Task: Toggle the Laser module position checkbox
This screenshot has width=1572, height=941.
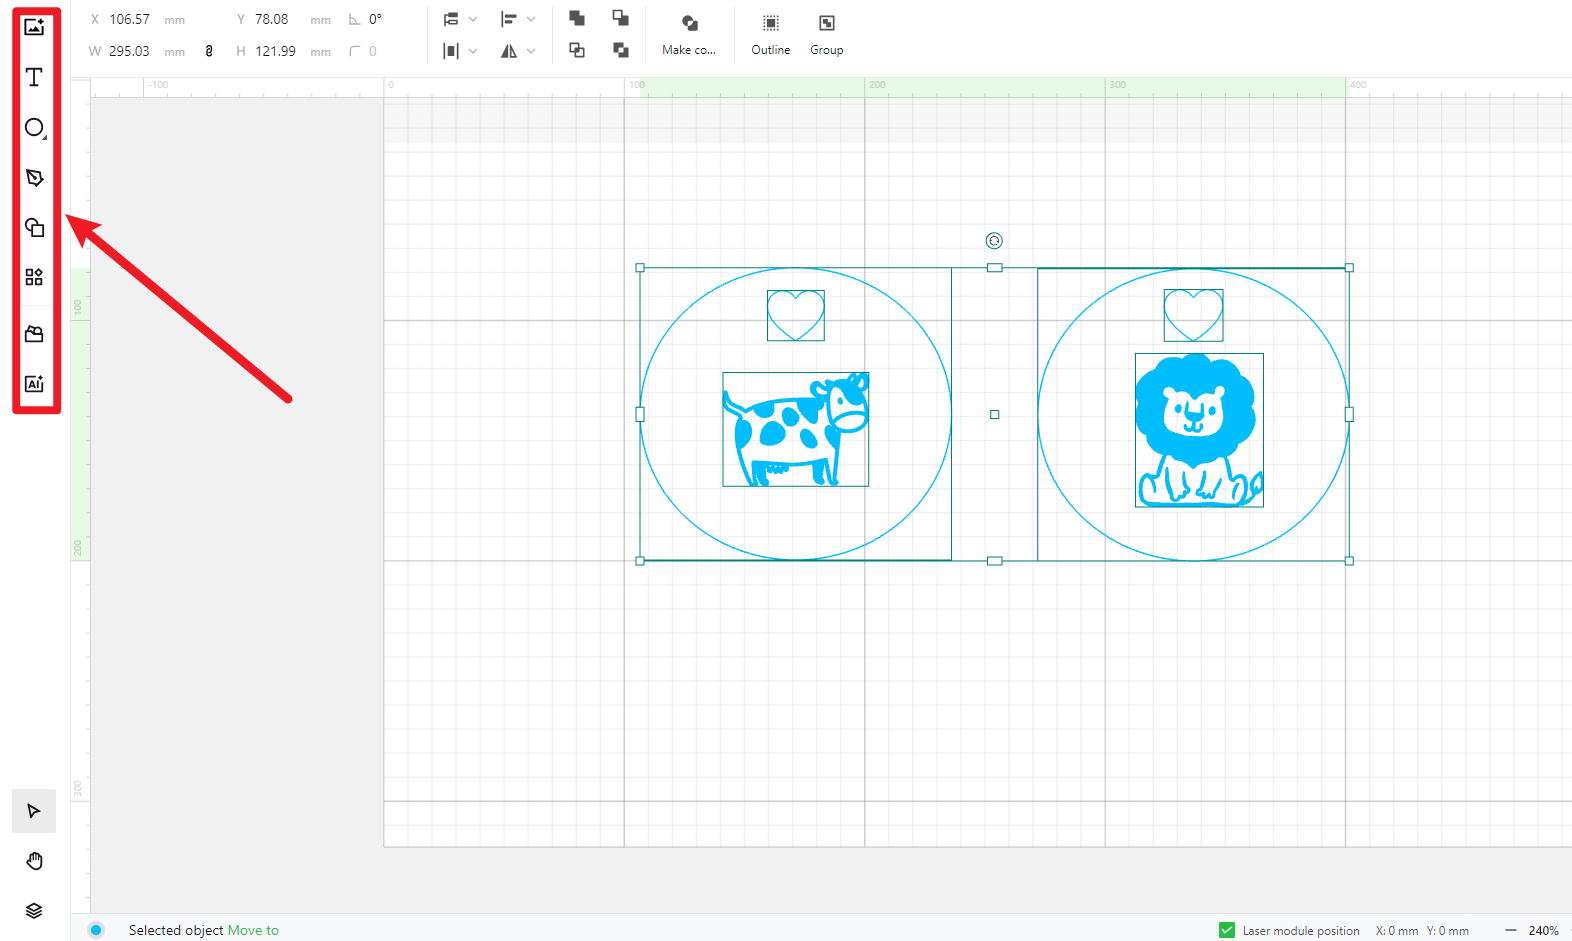Action: [1227, 930]
